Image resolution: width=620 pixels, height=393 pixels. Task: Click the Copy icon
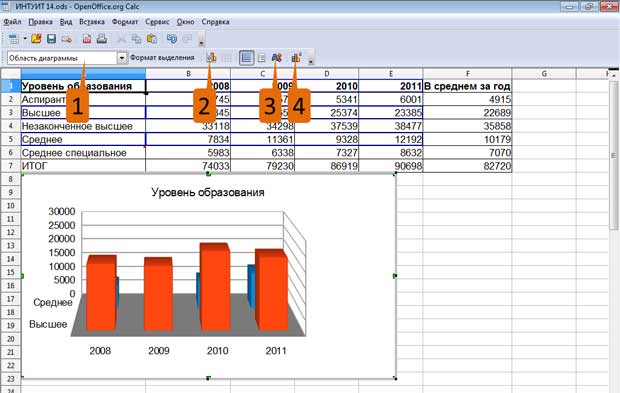tap(136, 39)
